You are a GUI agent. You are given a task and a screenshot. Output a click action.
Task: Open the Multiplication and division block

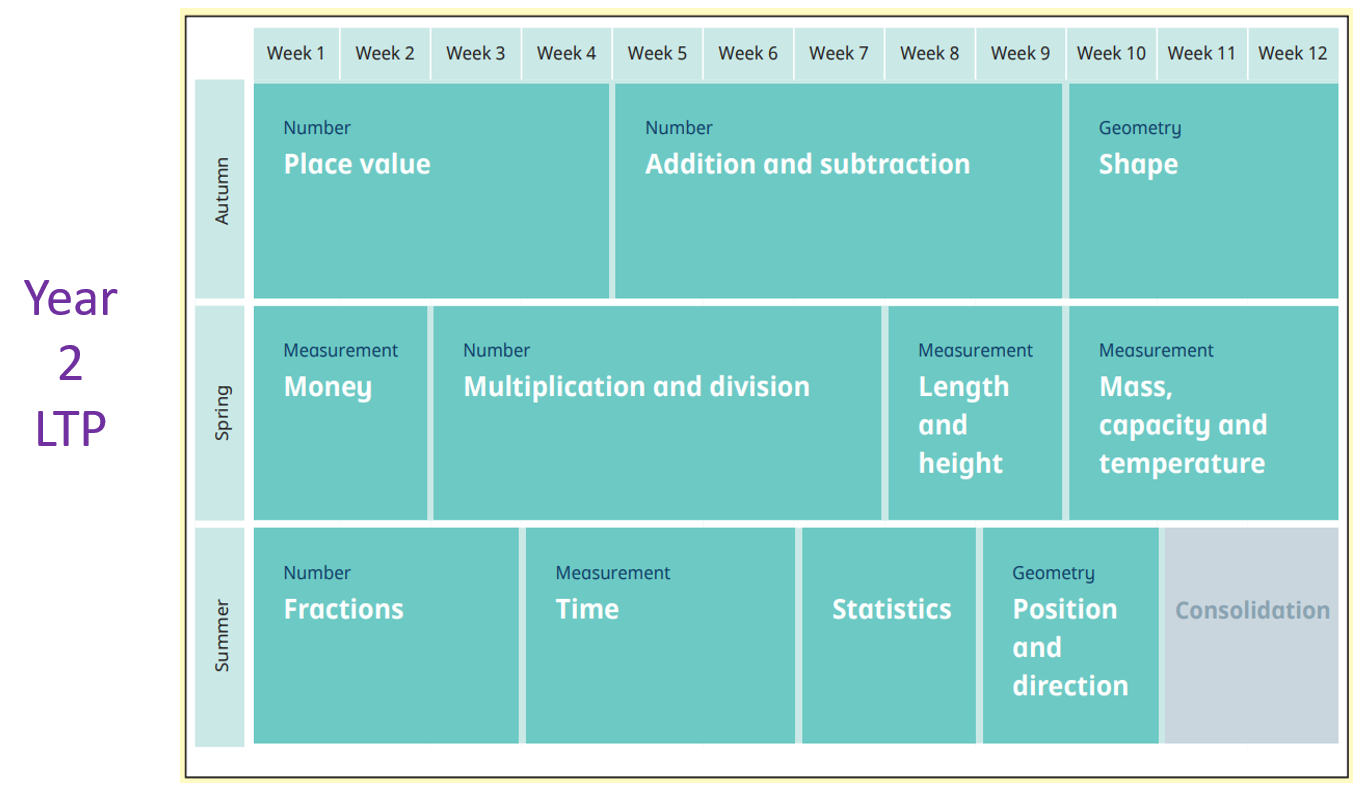[657, 413]
